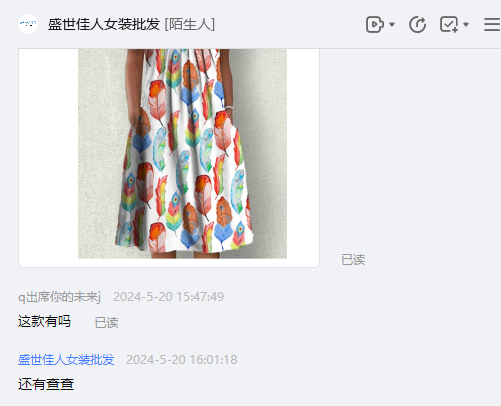Expand the video call options arrow
This screenshot has width=501, height=406.
pos(392,24)
